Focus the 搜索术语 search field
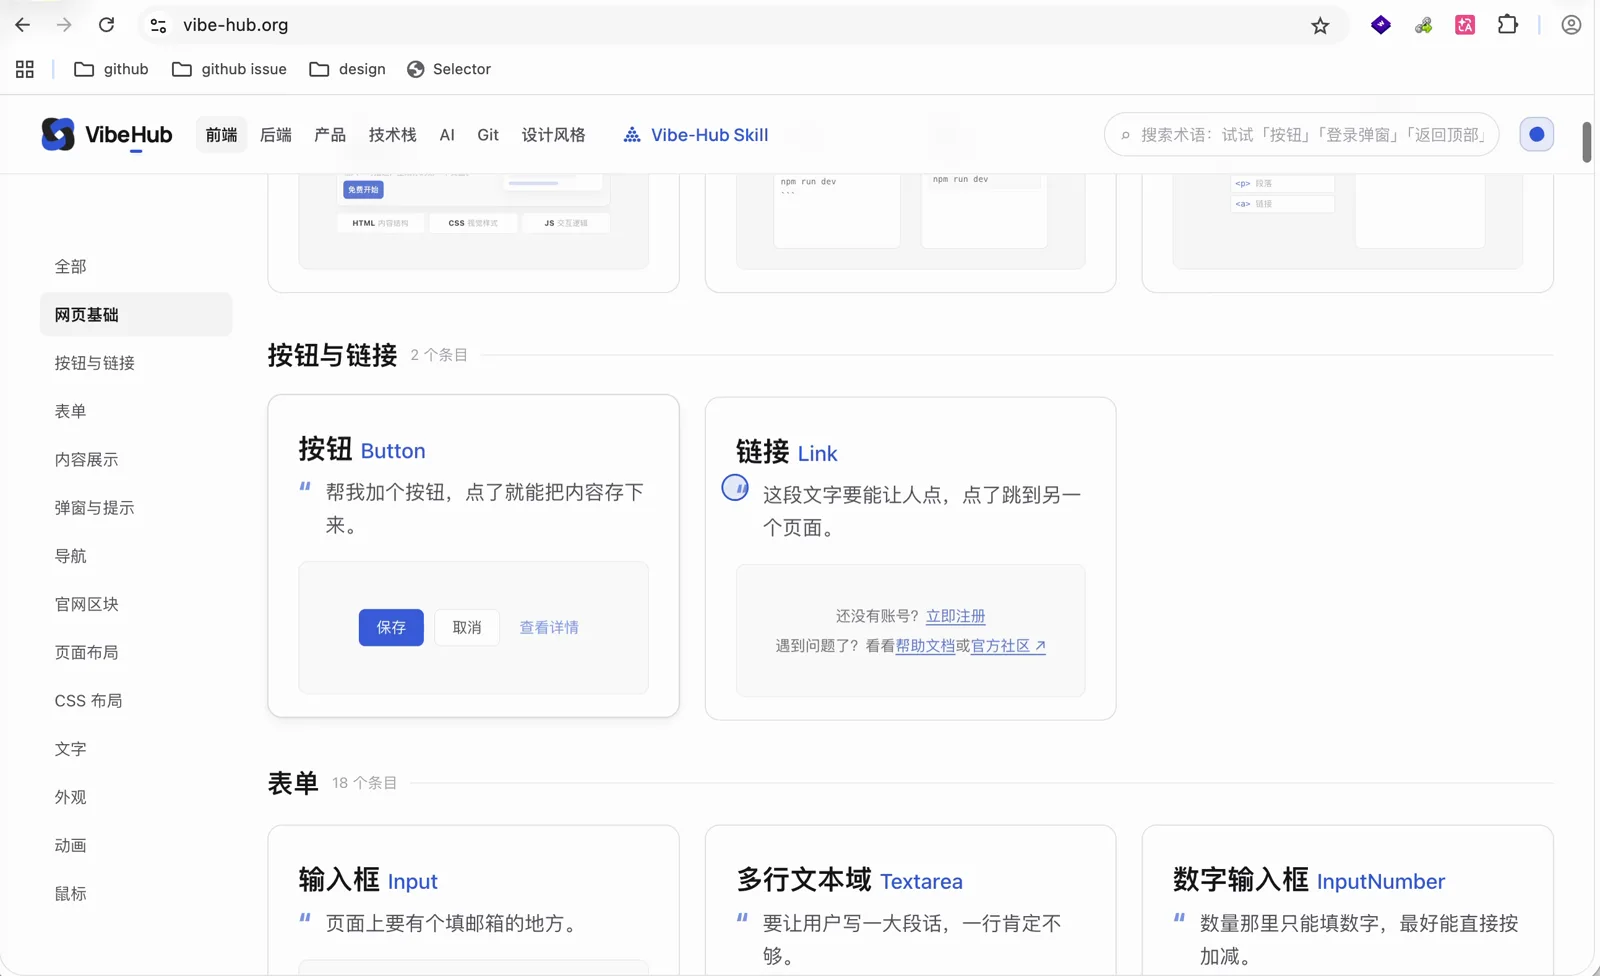 [1301, 134]
